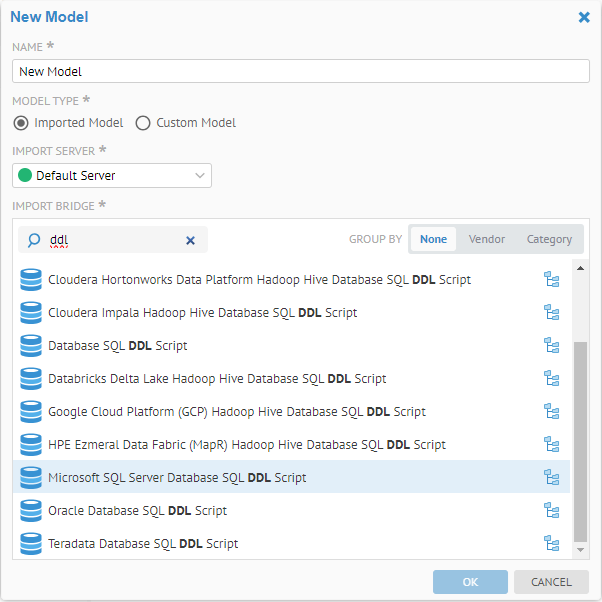This screenshot has width=602, height=602.
Task: Click hierarchy icon beside Cloudera Impala row
Action: (551, 313)
